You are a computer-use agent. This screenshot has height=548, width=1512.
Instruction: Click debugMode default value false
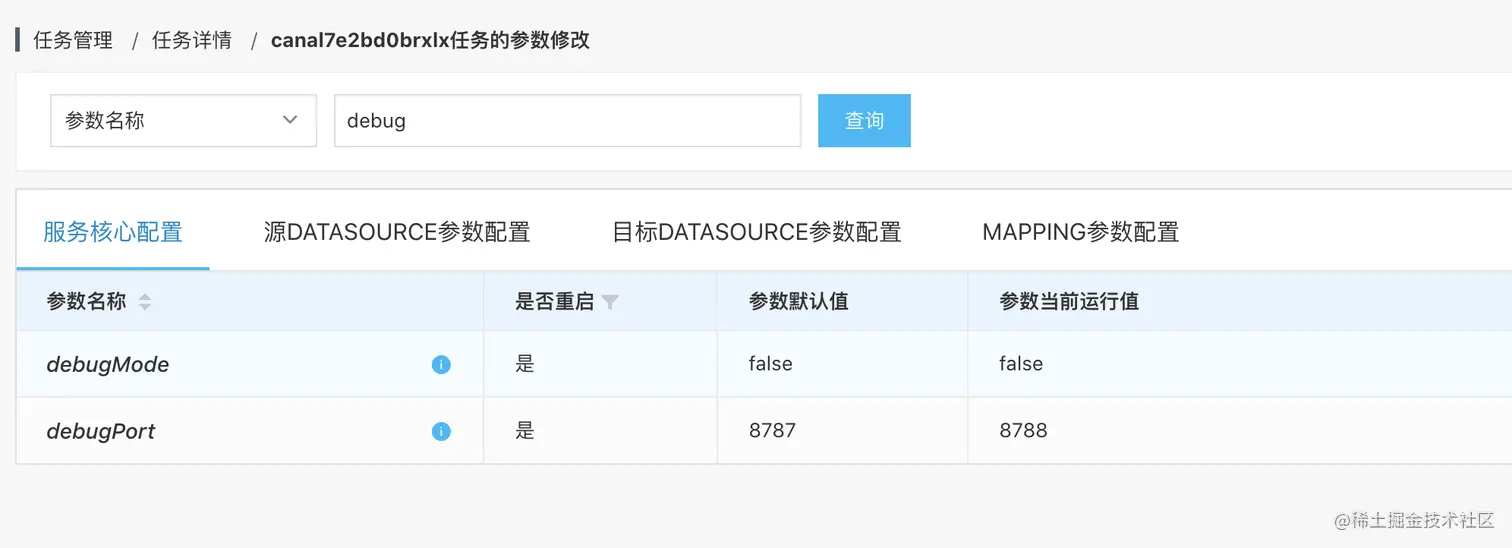point(771,364)
